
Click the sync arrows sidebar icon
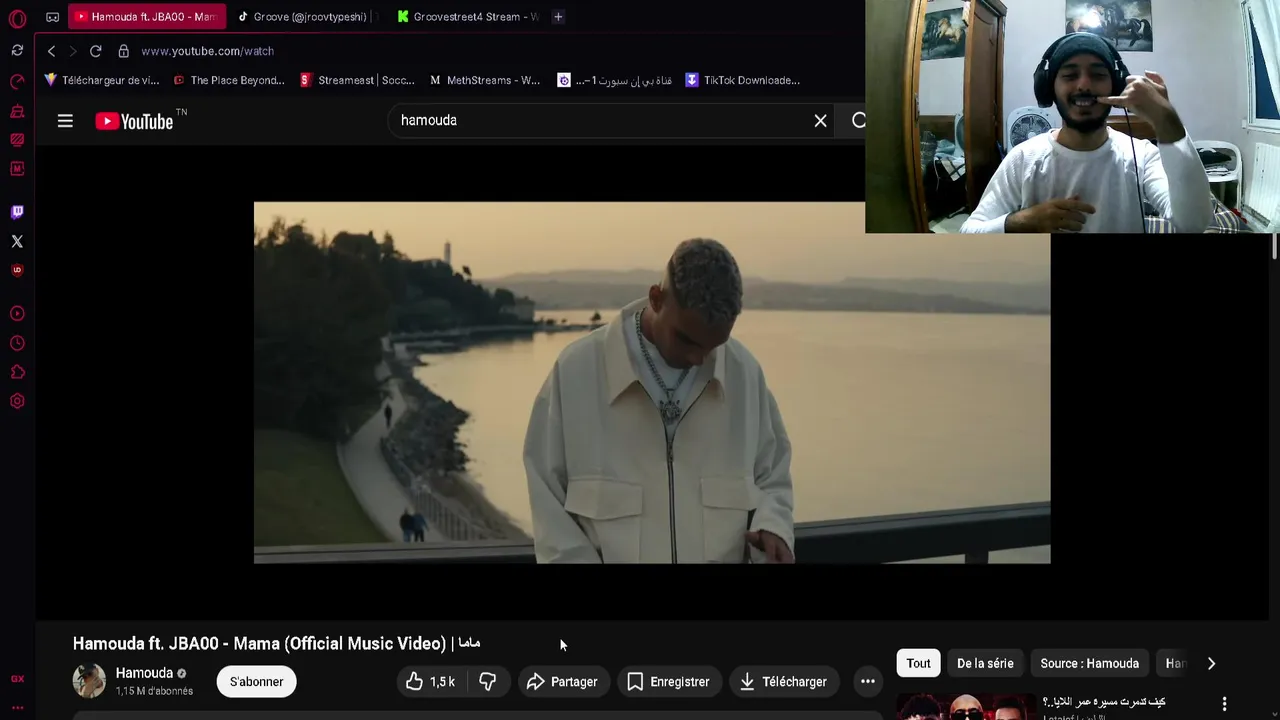point(17,50)
